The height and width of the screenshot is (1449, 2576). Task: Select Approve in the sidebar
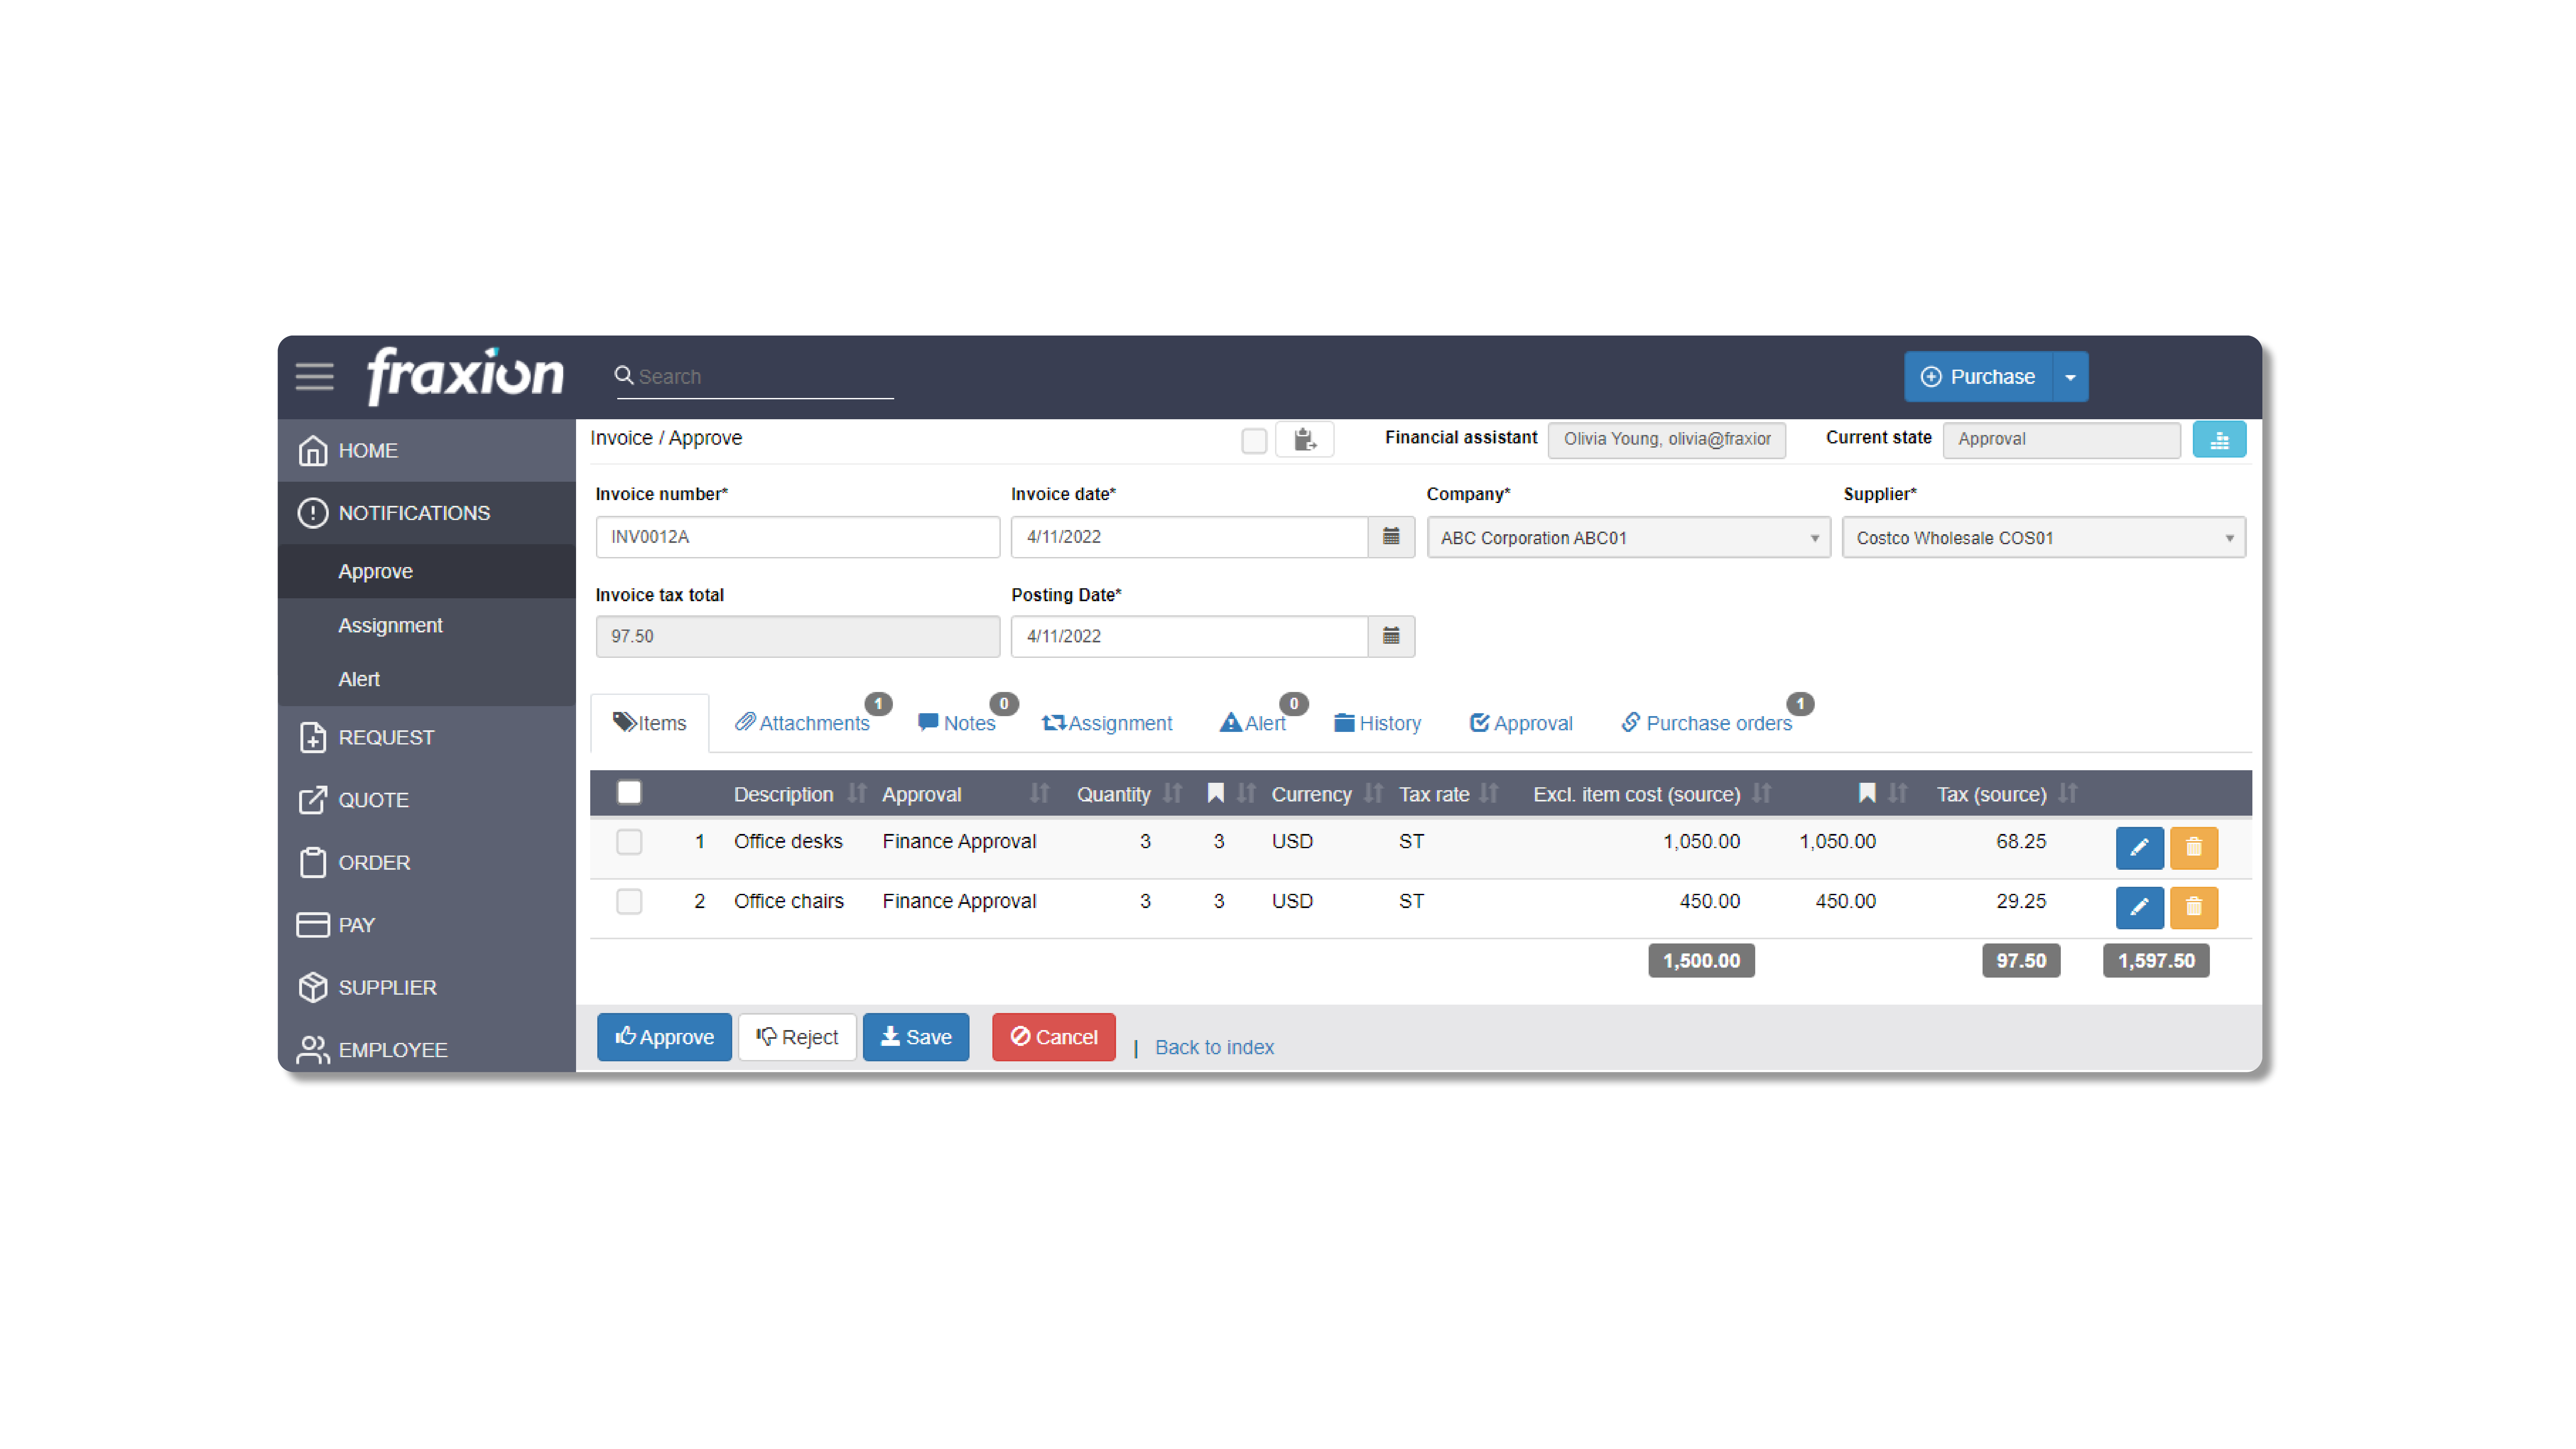[427, 571]
